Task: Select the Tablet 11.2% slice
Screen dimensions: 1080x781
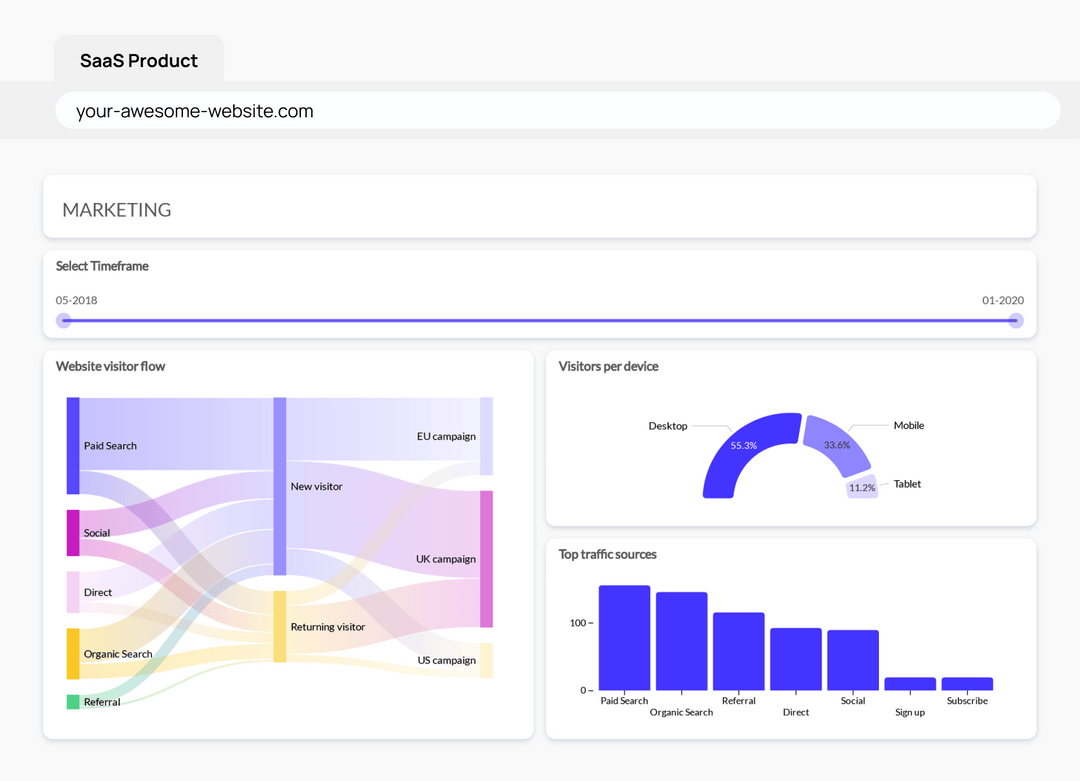Action: tap(862, 487)
